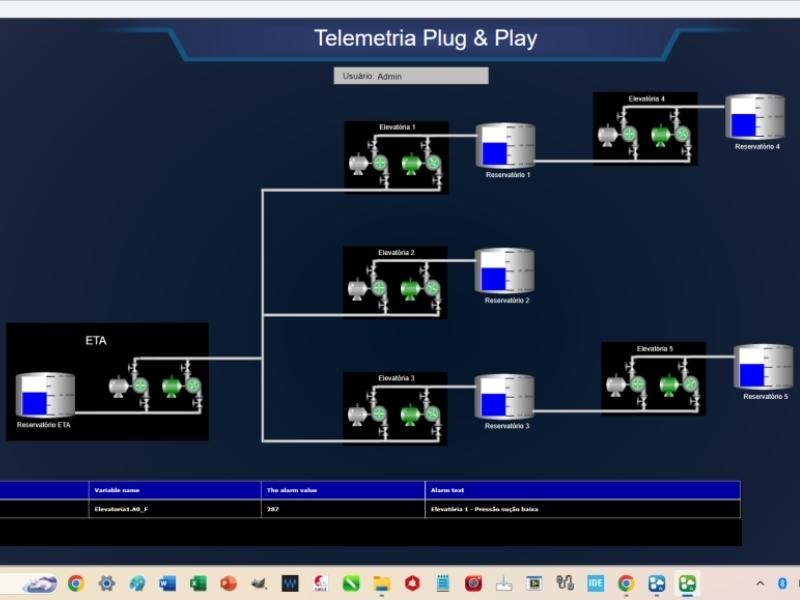Viewport: 800px width, 600px height.
Task: Open Microsoft Word from the taskbar
Action: pos(167,583)
